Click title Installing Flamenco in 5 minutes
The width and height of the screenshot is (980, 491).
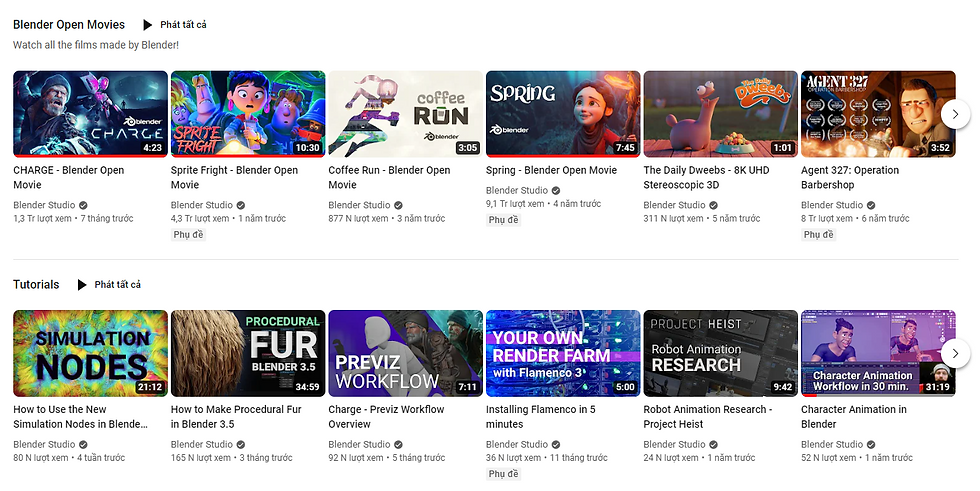click(x=541, y=417)
